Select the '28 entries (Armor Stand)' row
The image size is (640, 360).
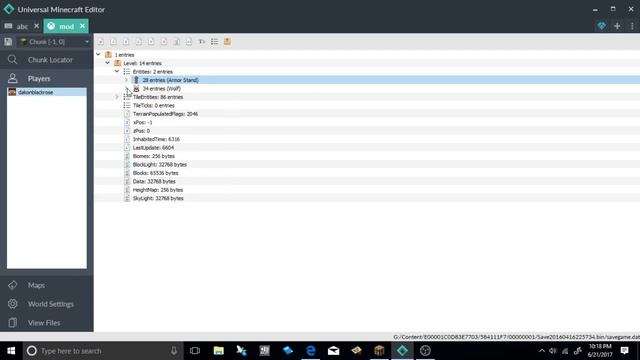click(367, 80)
